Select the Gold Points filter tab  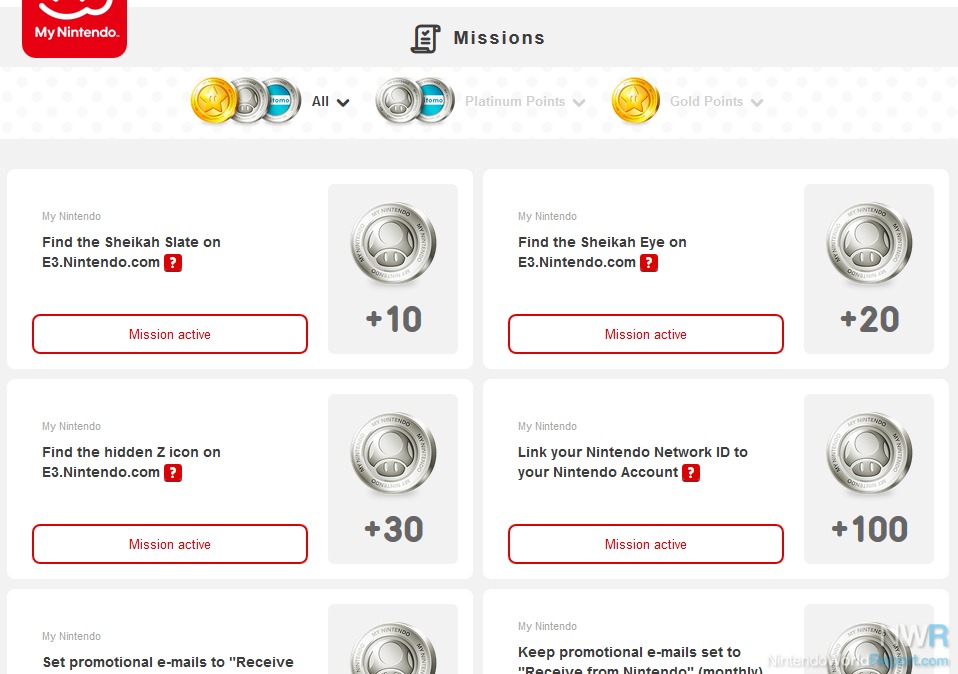tap(706, 101)
